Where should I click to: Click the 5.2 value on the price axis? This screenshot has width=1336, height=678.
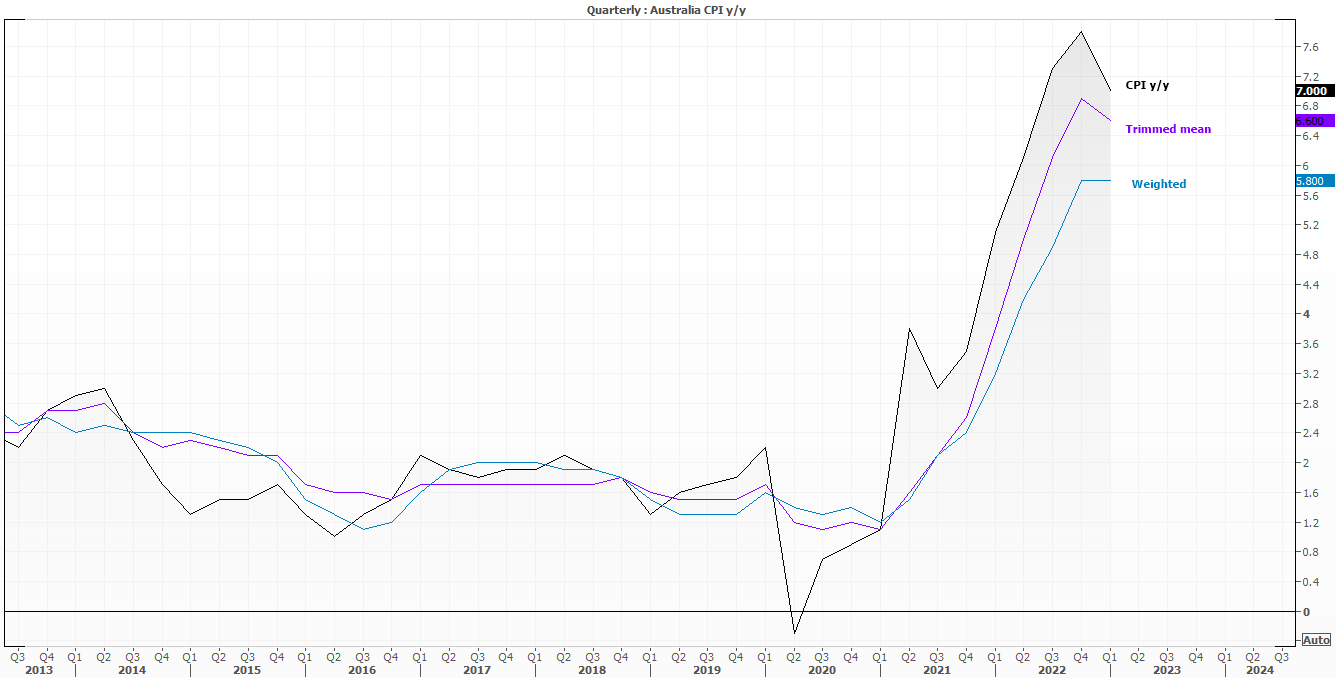tap(1310, 225)
